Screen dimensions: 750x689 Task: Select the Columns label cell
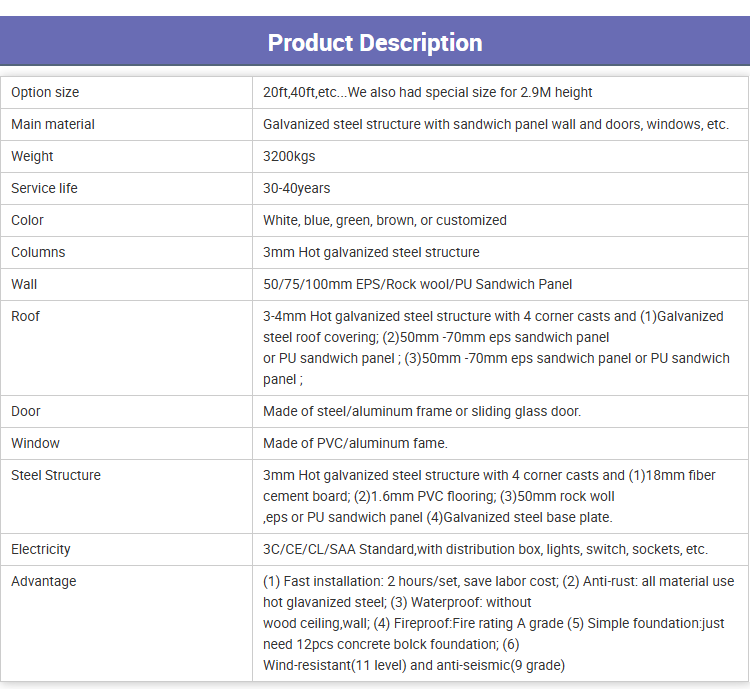click(126, 253)
